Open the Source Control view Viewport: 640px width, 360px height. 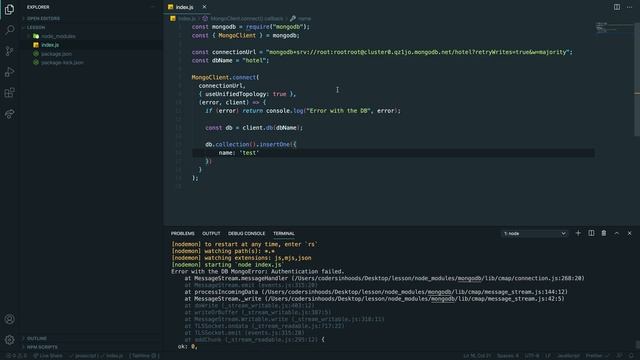coord(9,51)
